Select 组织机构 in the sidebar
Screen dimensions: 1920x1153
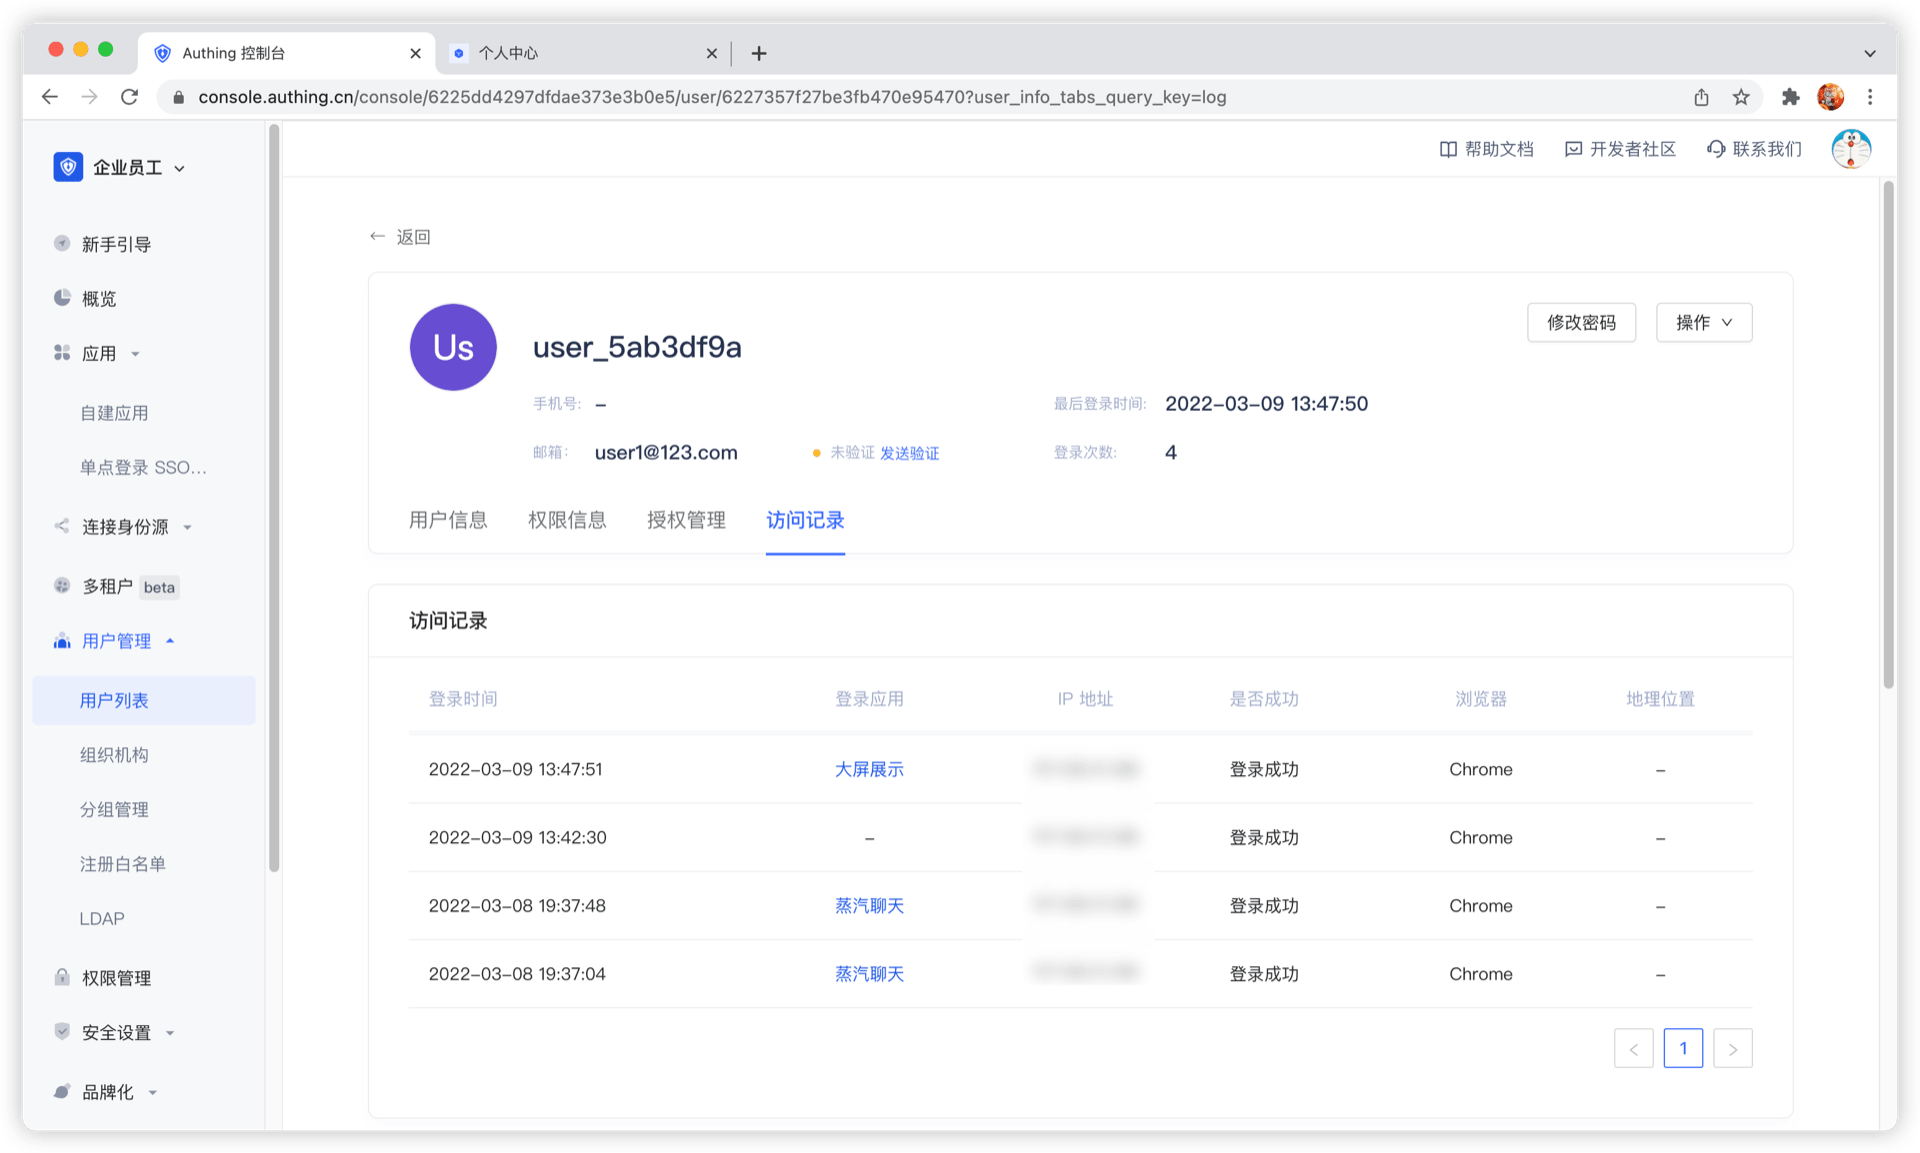point(114,755)
